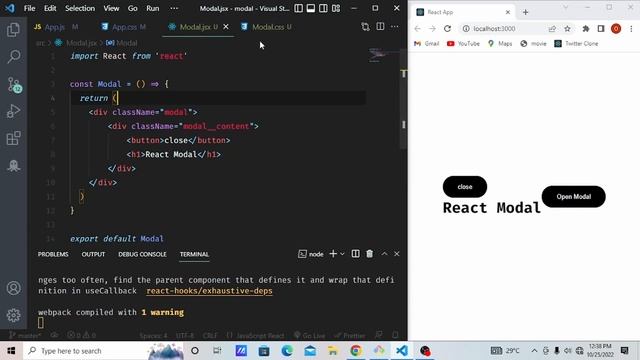
Task: Open a new Chrome tab
Action: [526, 12]
